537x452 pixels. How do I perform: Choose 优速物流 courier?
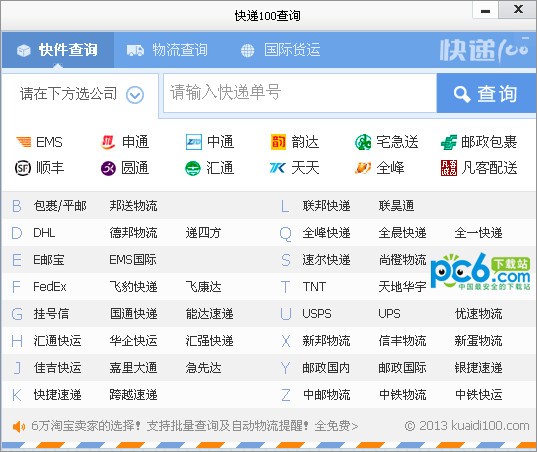point(478,314)
